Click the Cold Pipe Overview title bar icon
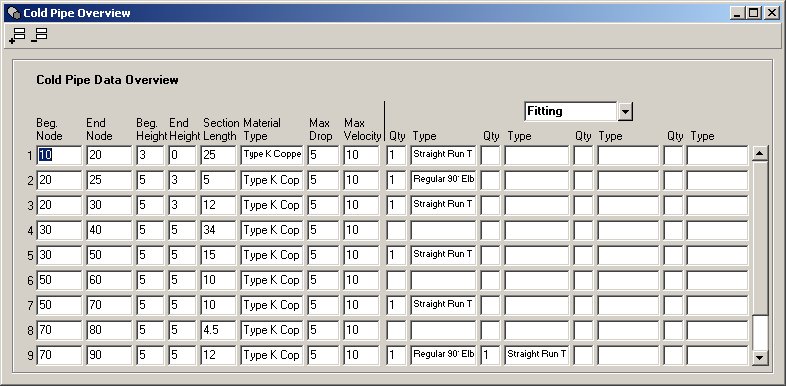The width and height of the screenshot is (786, 386). coord(14,13)
